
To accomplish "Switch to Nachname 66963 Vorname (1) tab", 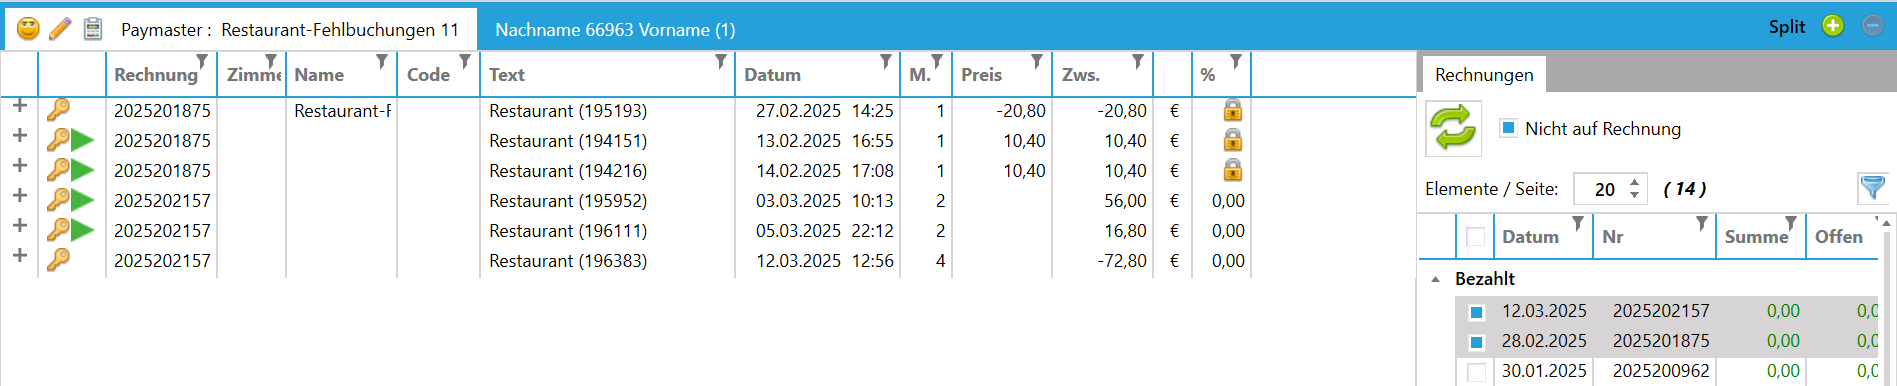I will click(x=615, y=30).
